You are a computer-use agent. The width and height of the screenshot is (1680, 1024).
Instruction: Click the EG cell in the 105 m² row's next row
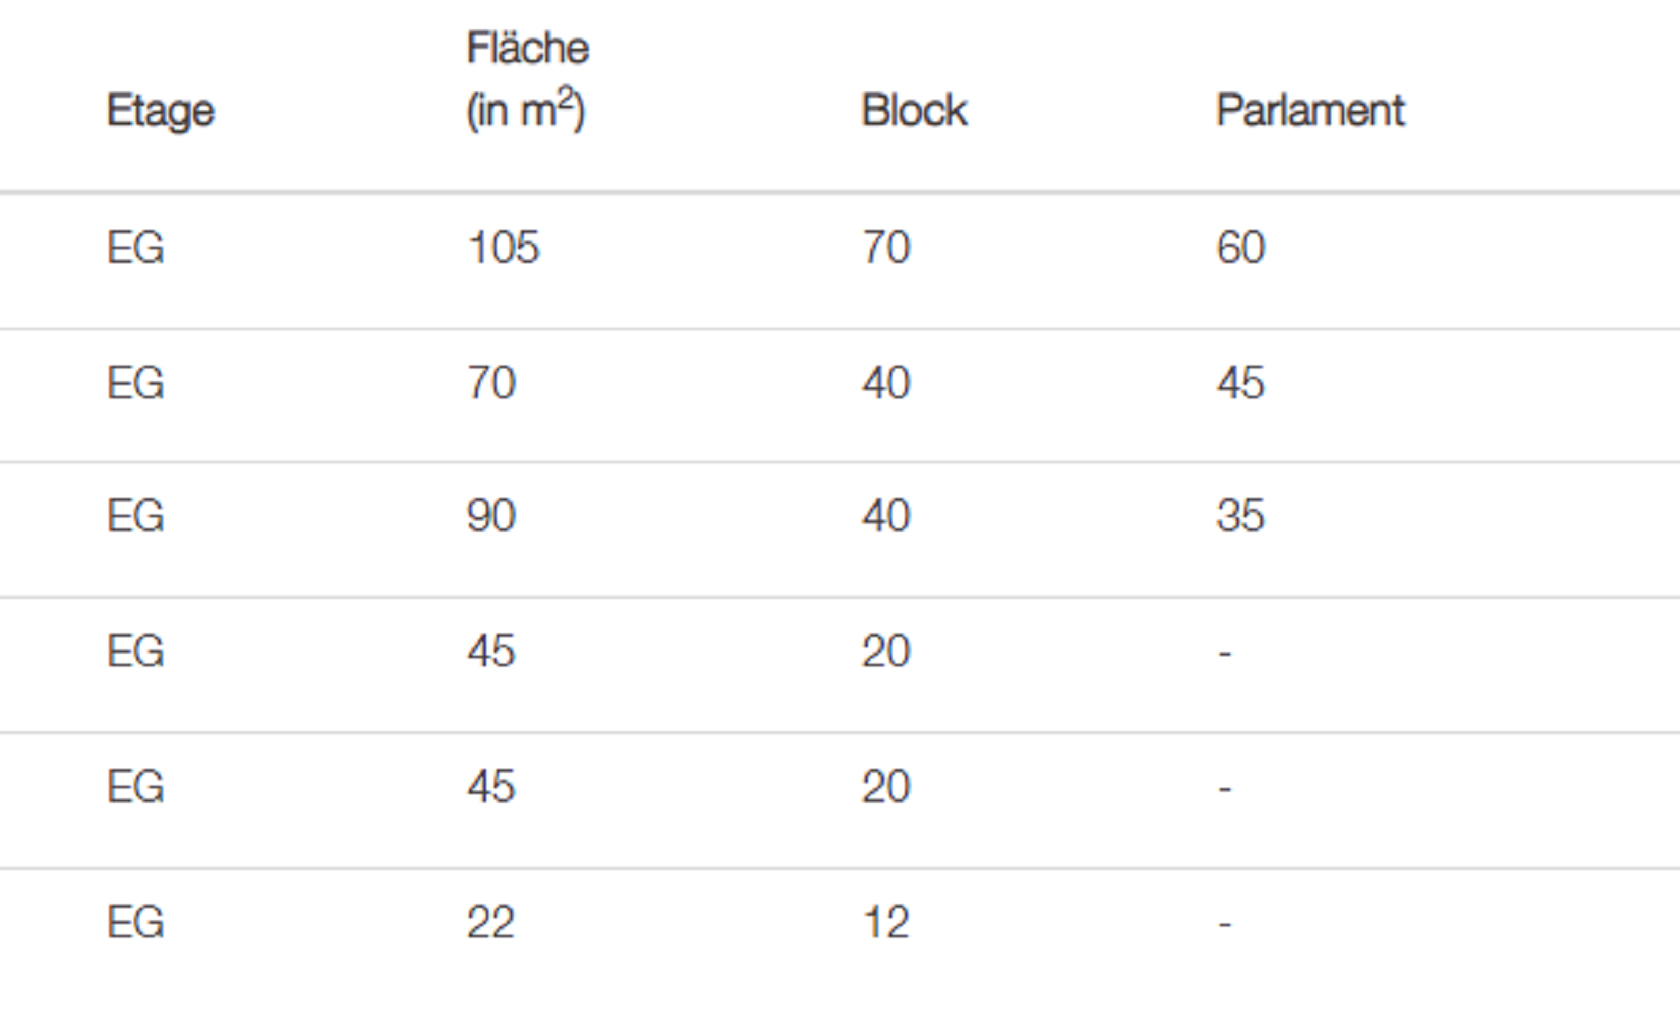coord(136,384)
